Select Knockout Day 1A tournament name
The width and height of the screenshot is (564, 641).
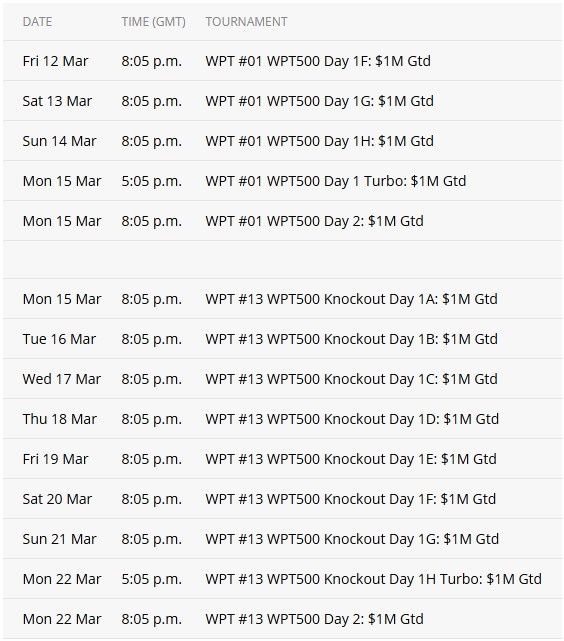click(351, 299)
